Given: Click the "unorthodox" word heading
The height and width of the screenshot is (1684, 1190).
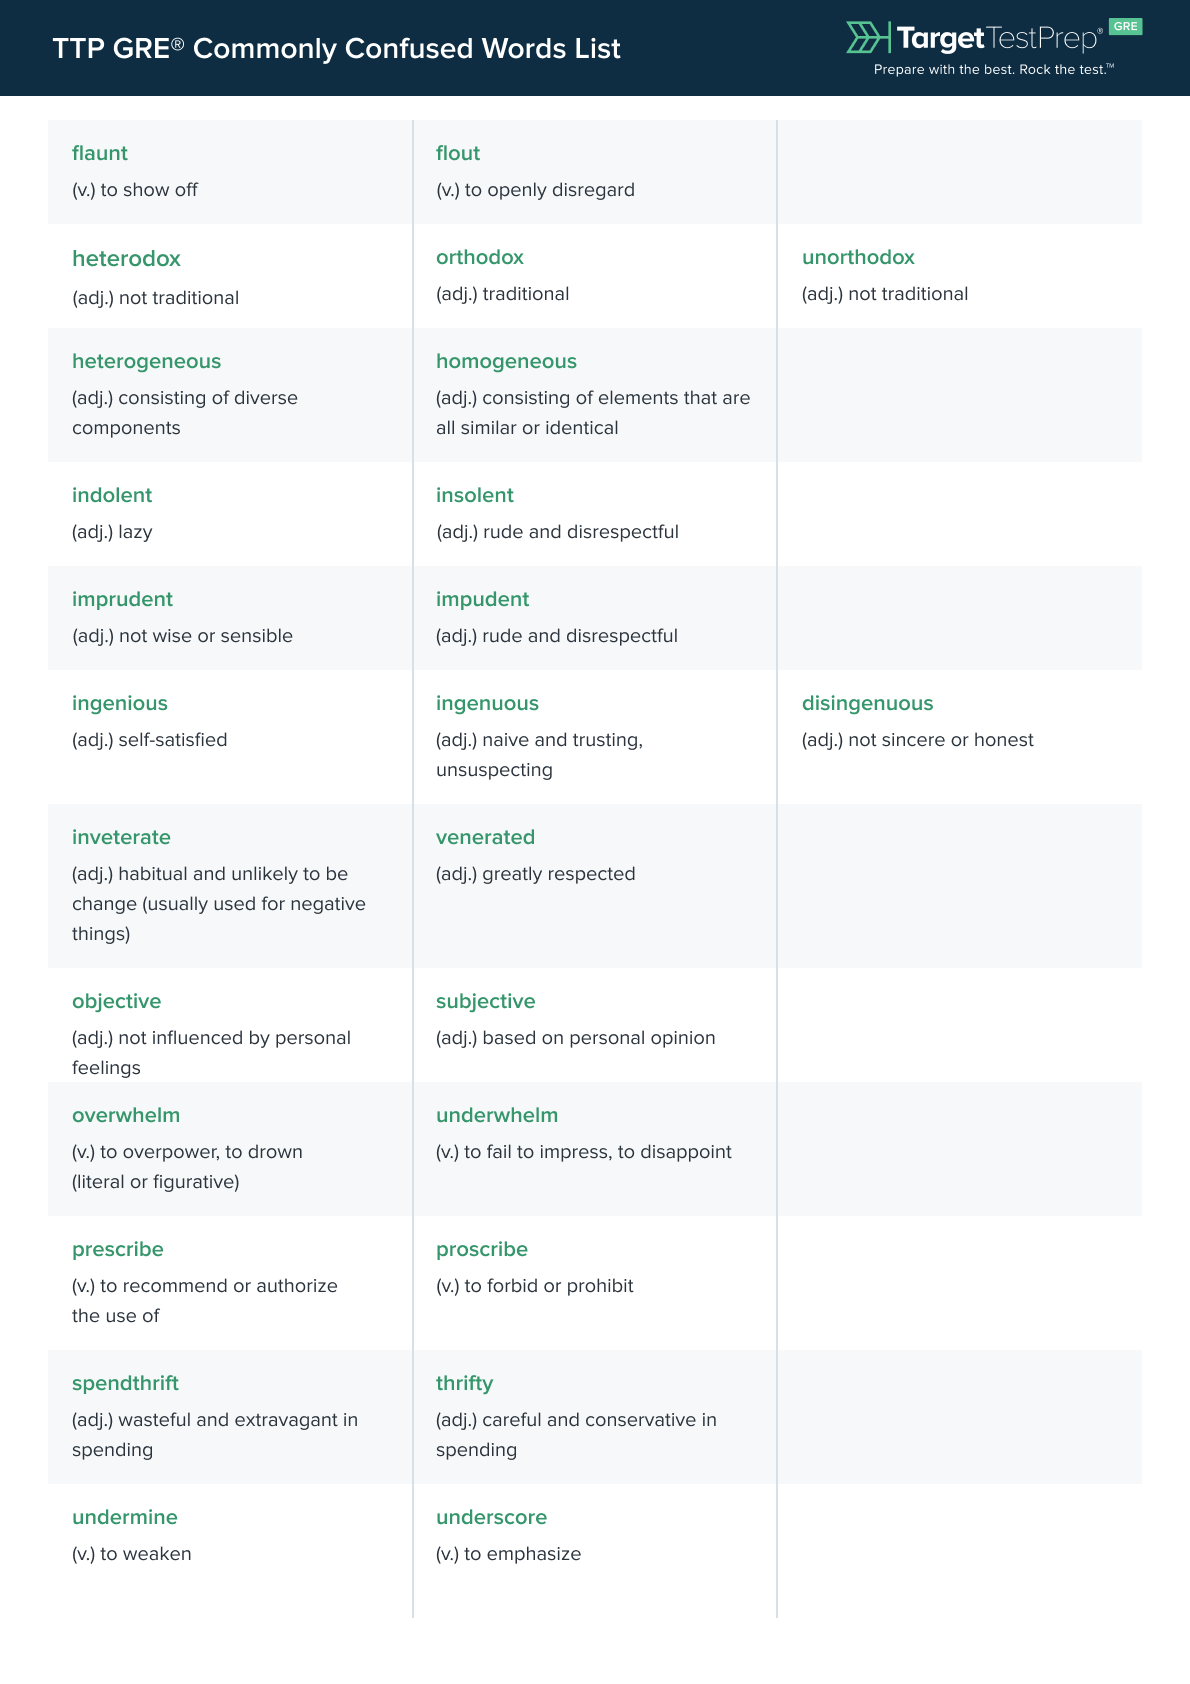Looking at the screenshot, I should tap(858, 257).
